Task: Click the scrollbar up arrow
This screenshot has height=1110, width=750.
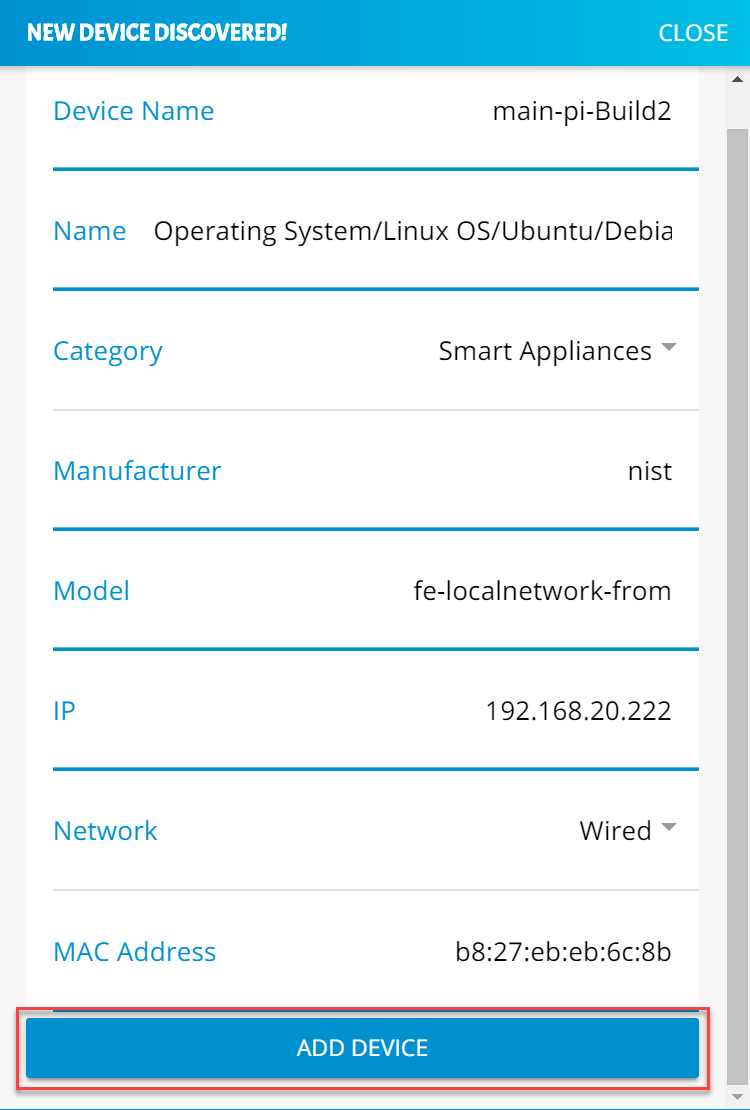Action: coord(738,79)
